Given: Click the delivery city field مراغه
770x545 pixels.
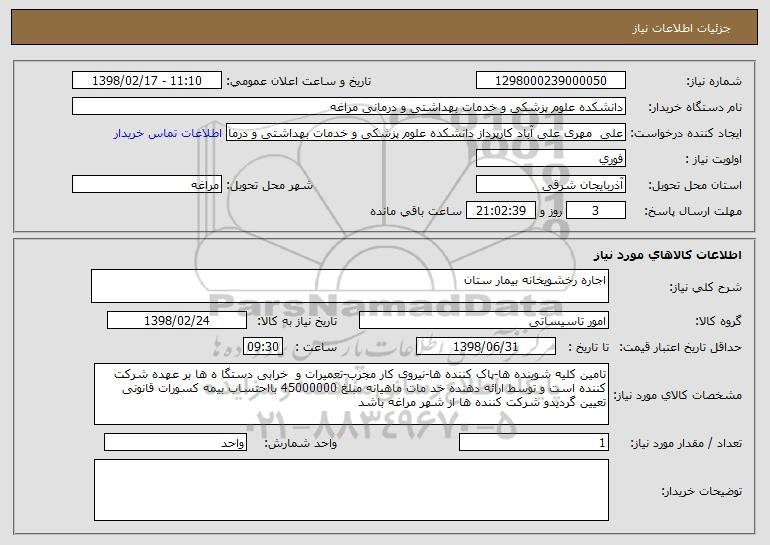Looking at the screenshot, I should coord(147,185).
